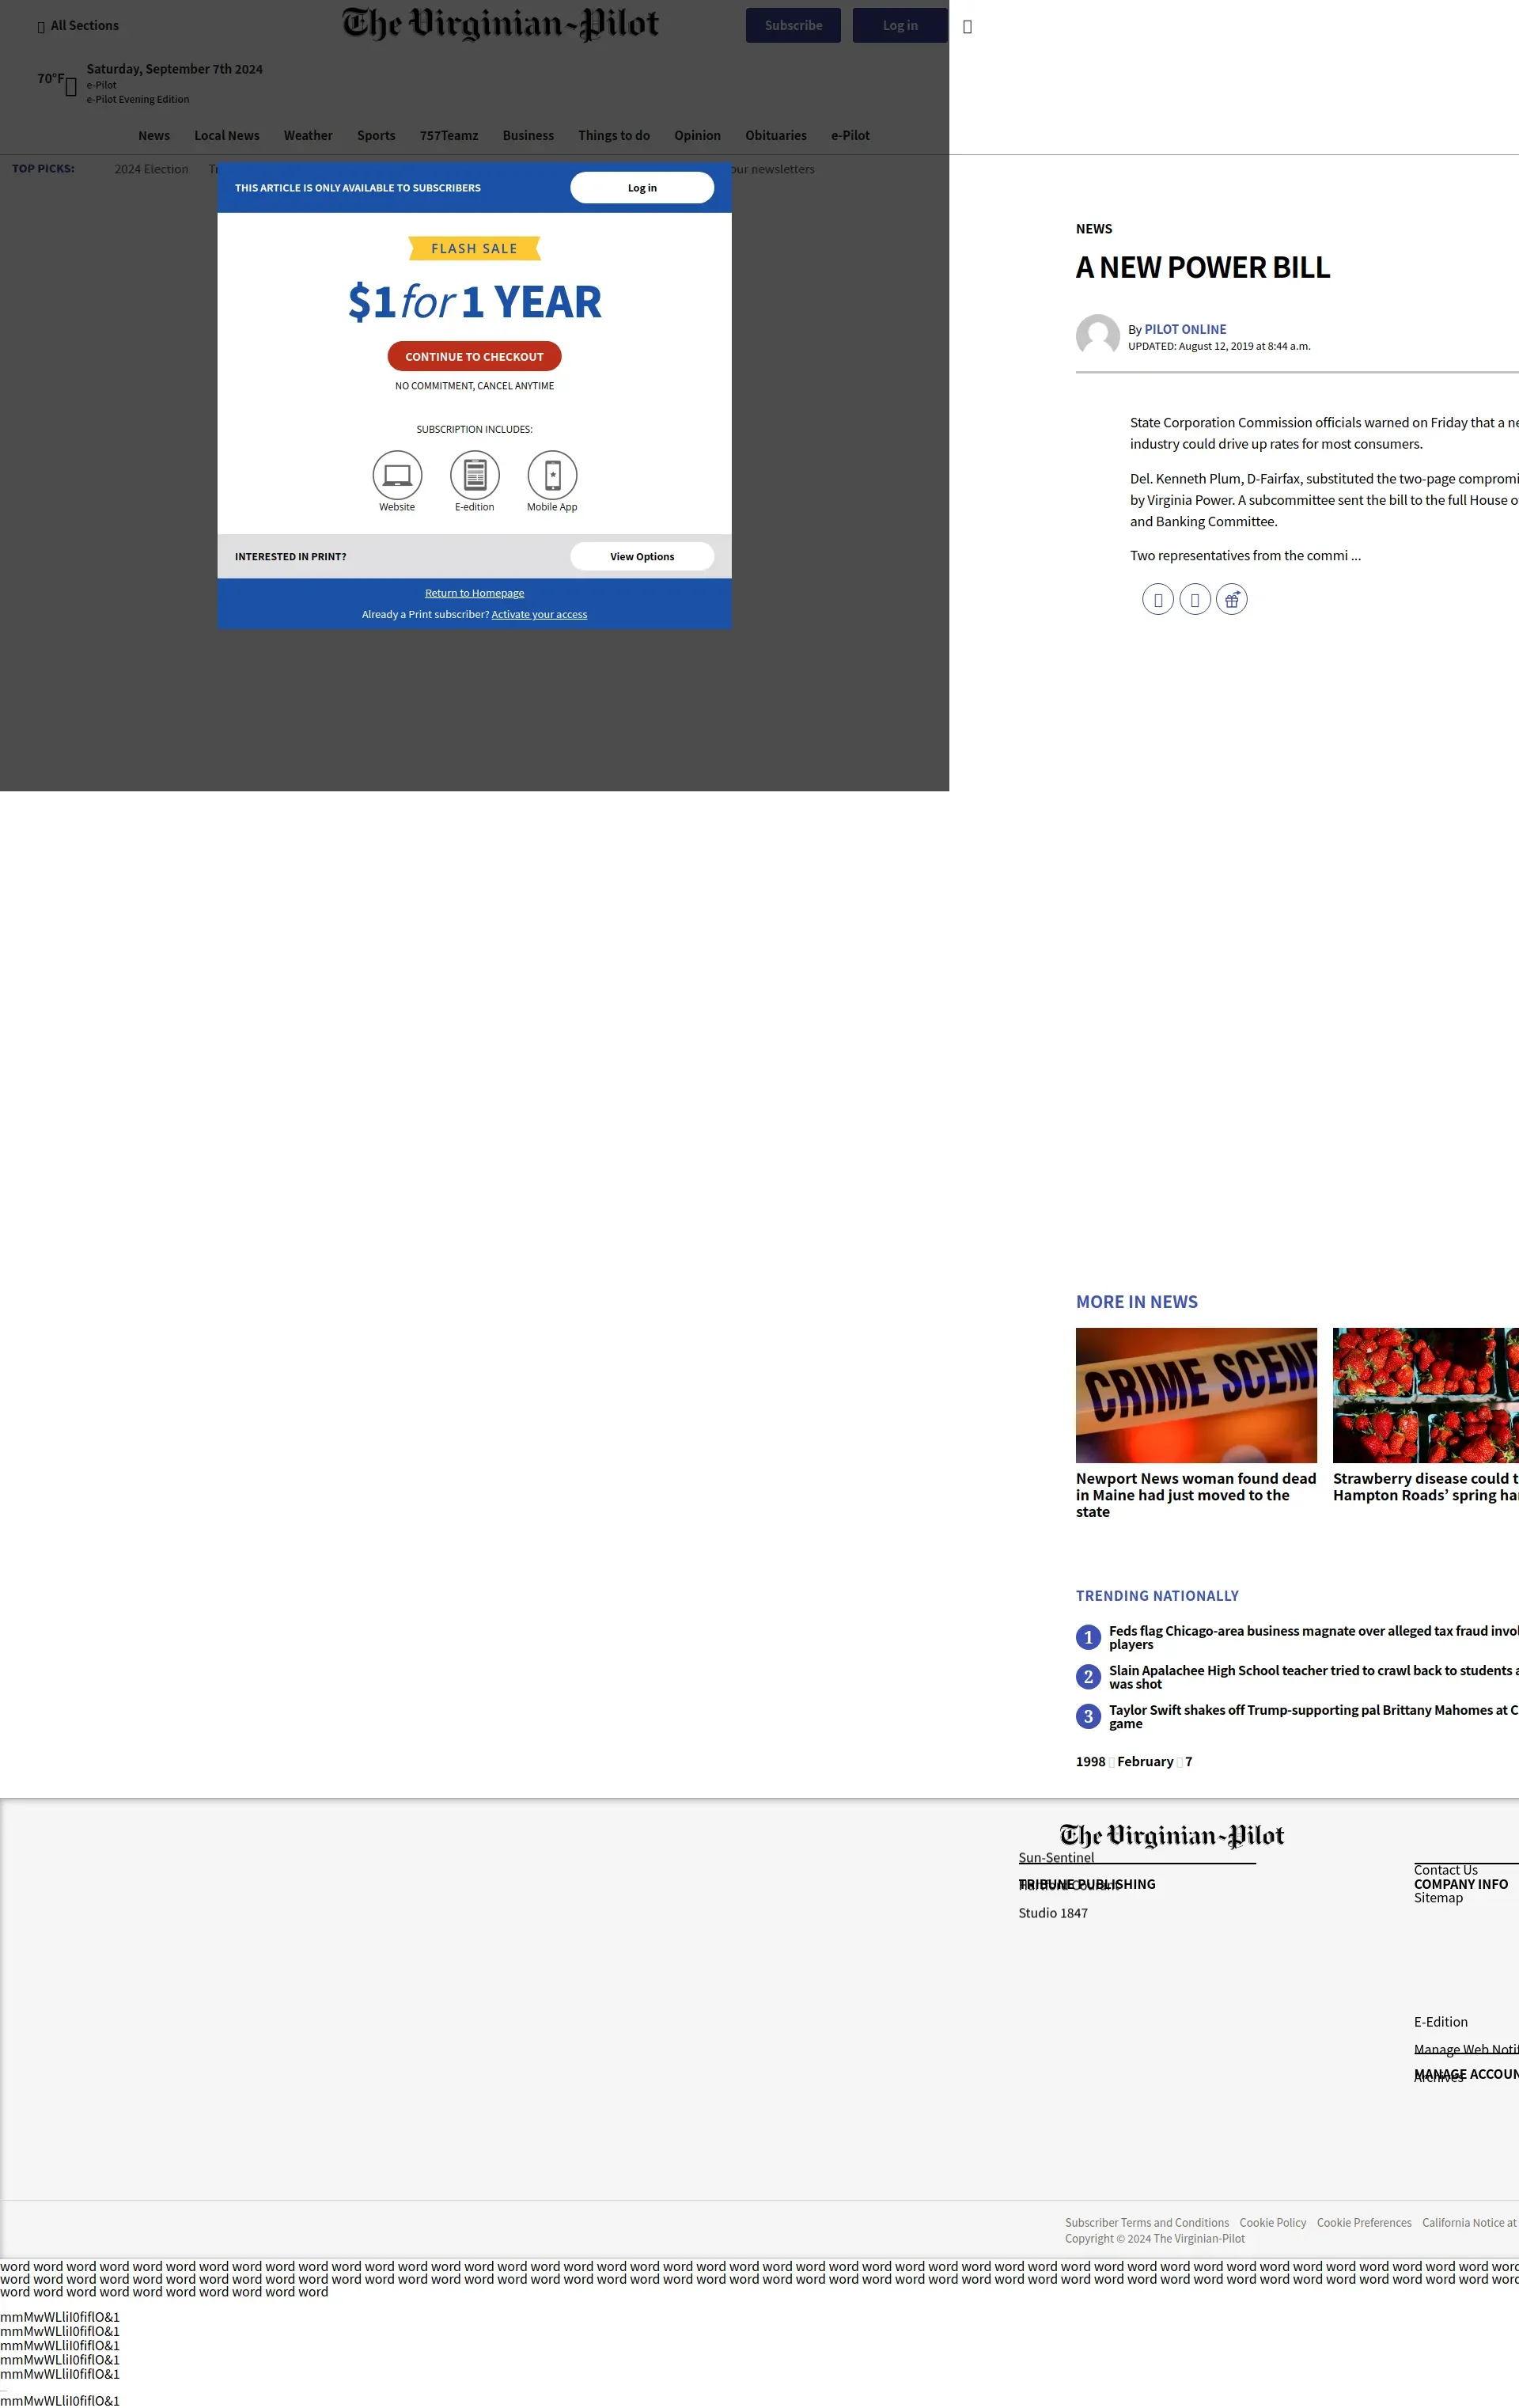Click the $1 for 1 YEAR offer text
The width and height of the screenshot is (1519, 2408).
point(474,302)
